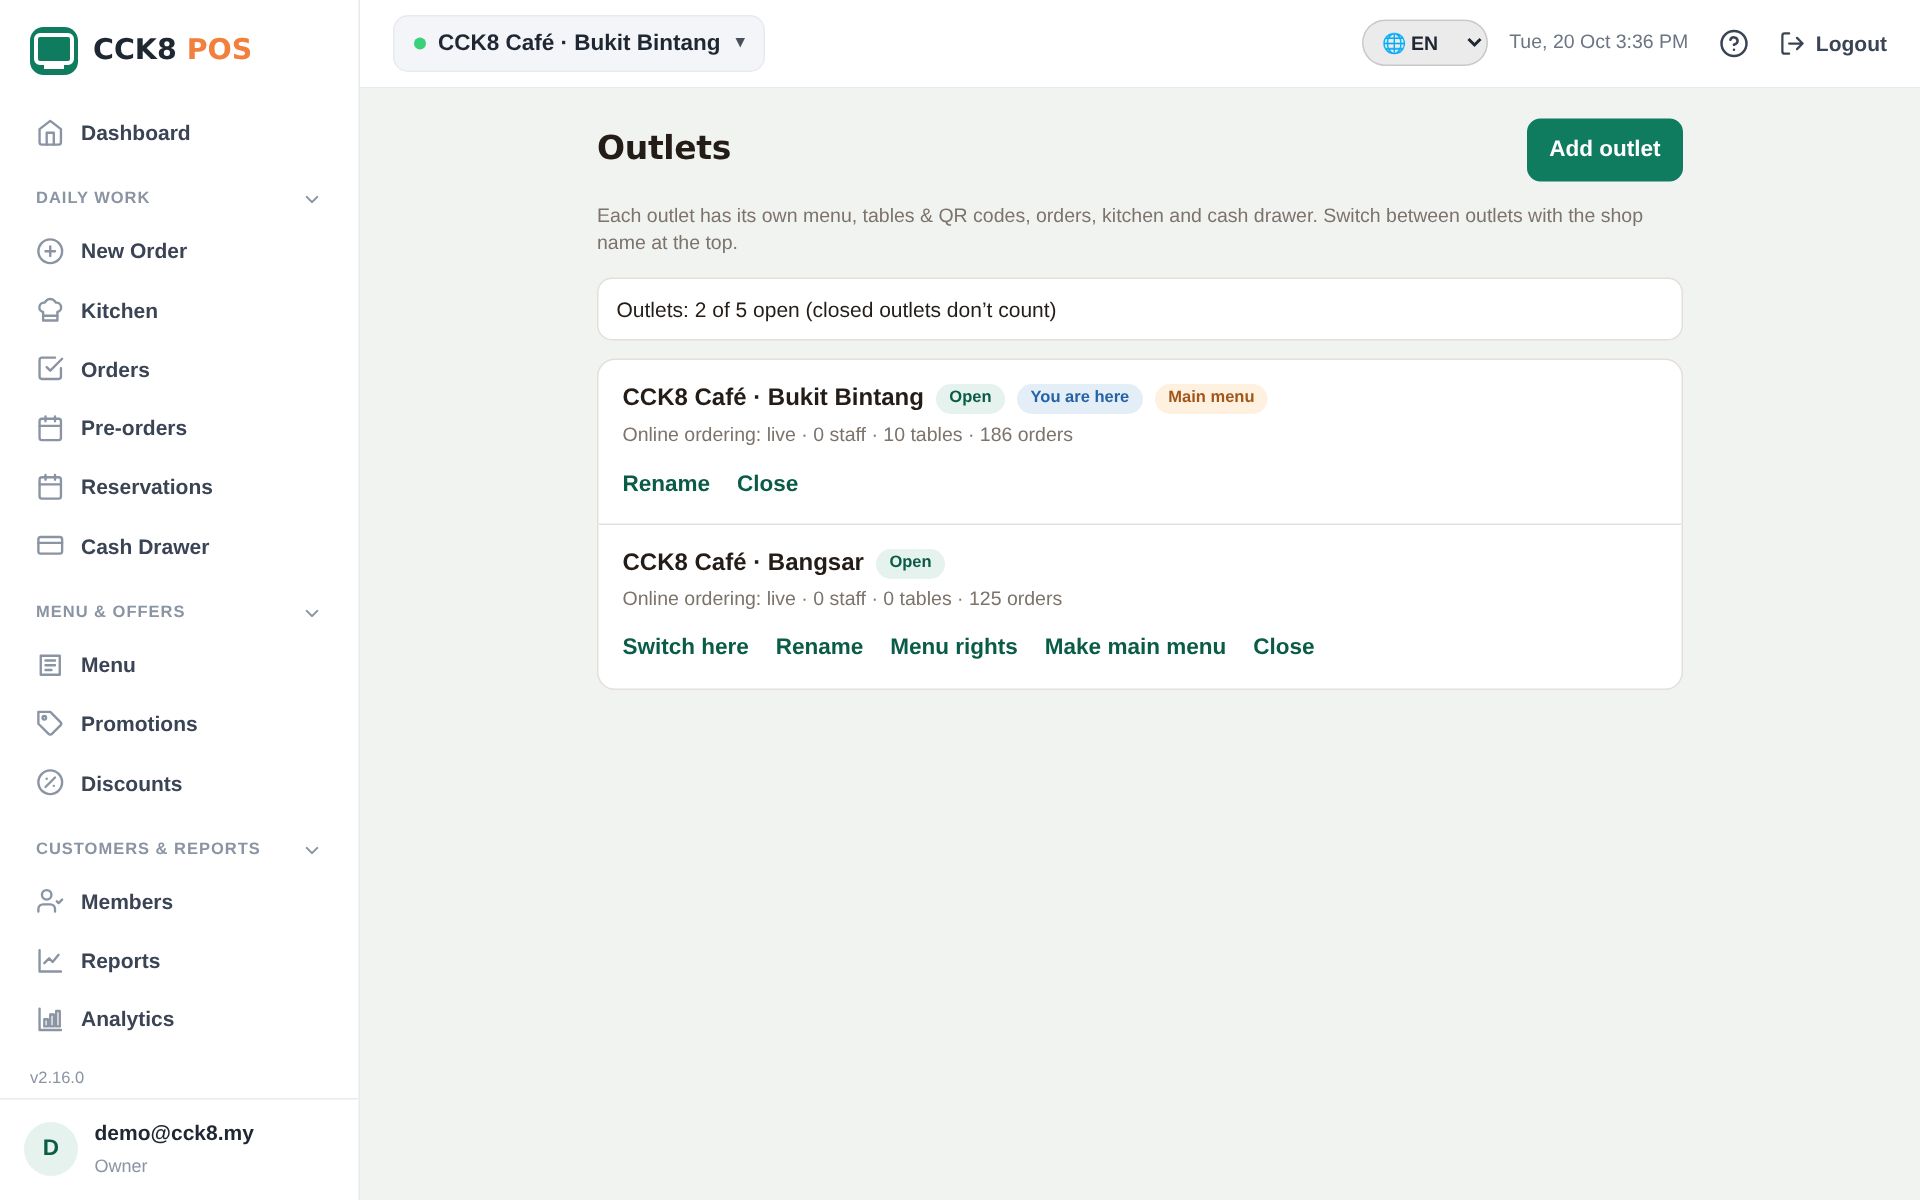Switch here to Bangsar outlet

pyautogui.click(x=685, y=647)
